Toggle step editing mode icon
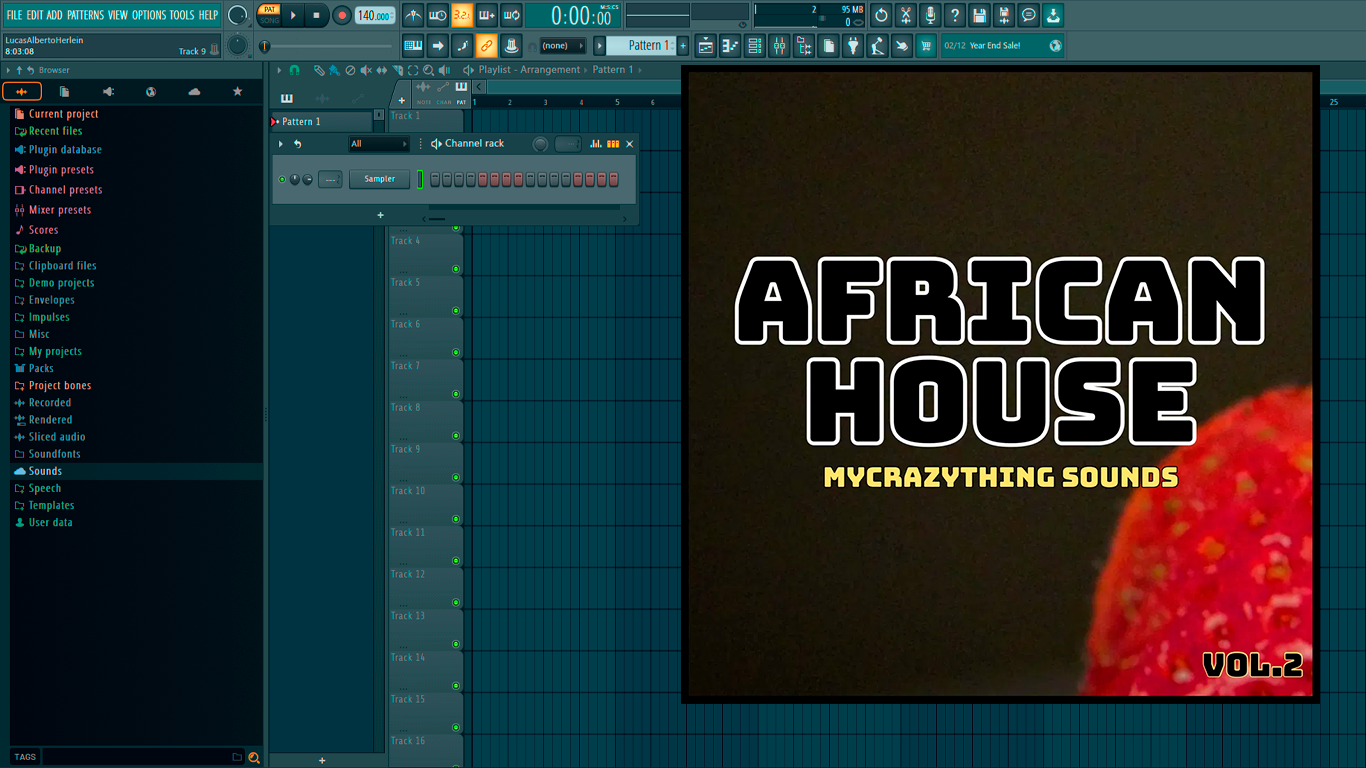 pos(462,45)
